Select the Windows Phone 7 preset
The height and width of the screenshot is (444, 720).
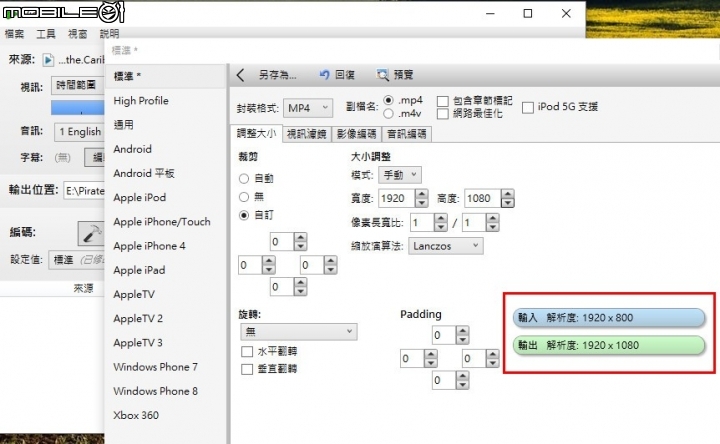[x=165, y=367]
